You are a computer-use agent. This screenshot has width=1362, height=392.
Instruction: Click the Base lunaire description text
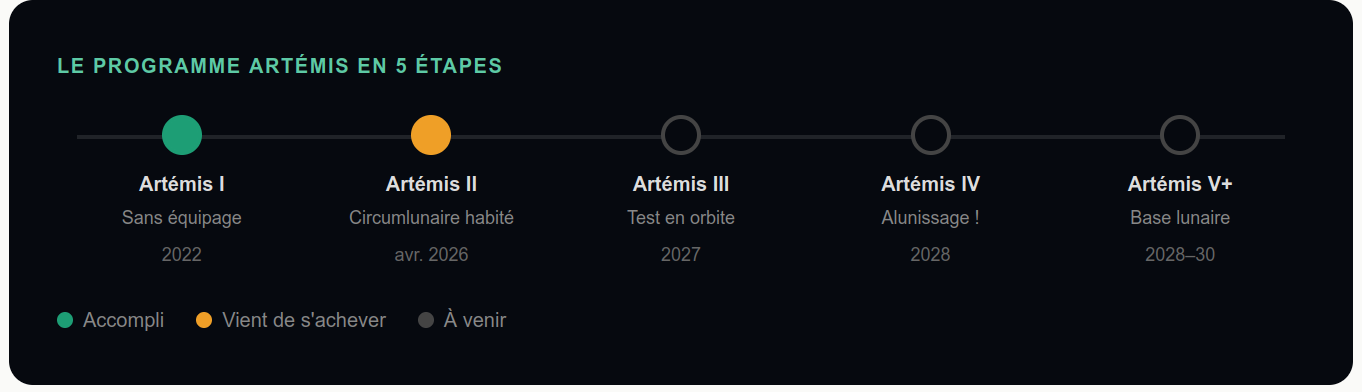click(x=1180, y=218)
